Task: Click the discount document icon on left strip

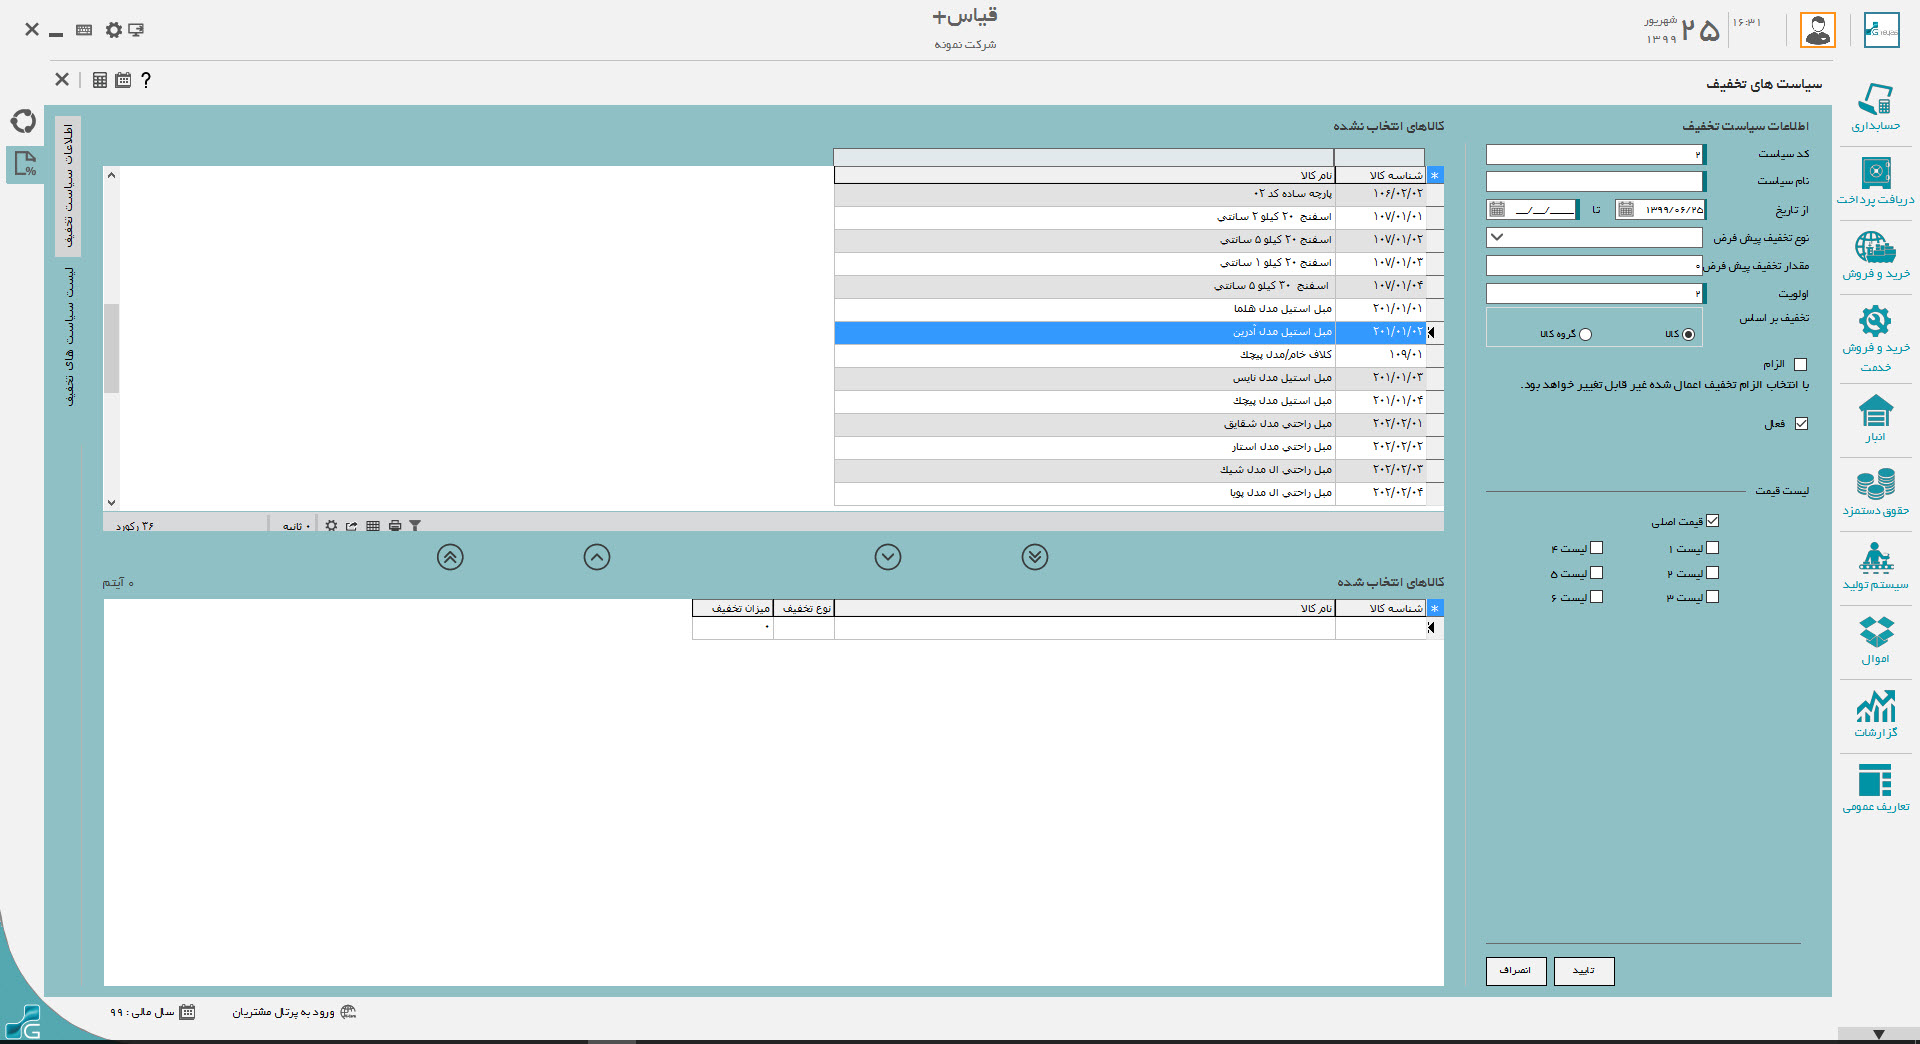Action: [x=25, y=163]
